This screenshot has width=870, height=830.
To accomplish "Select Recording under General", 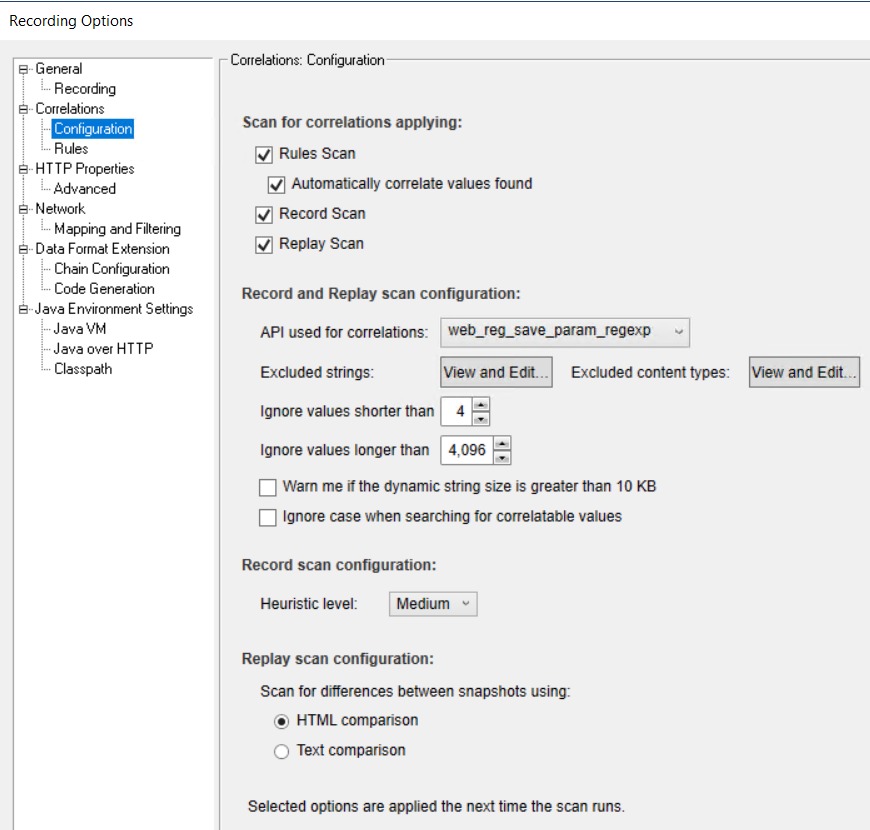I will 84,89.
